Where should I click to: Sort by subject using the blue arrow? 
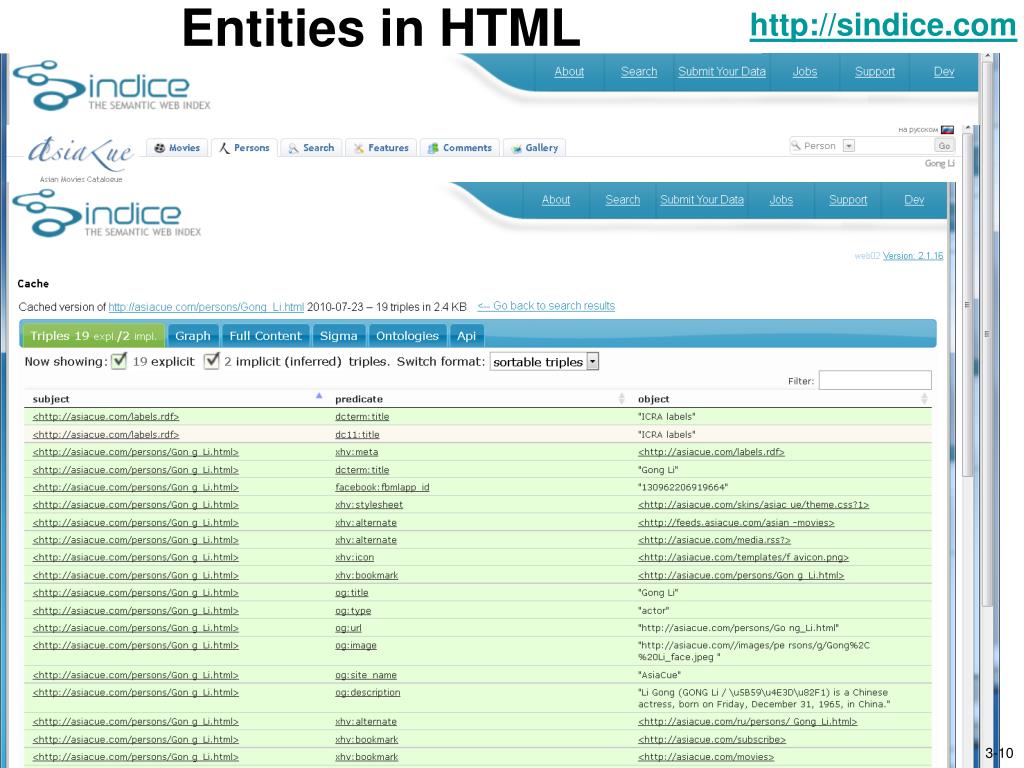tap(319, 395)
